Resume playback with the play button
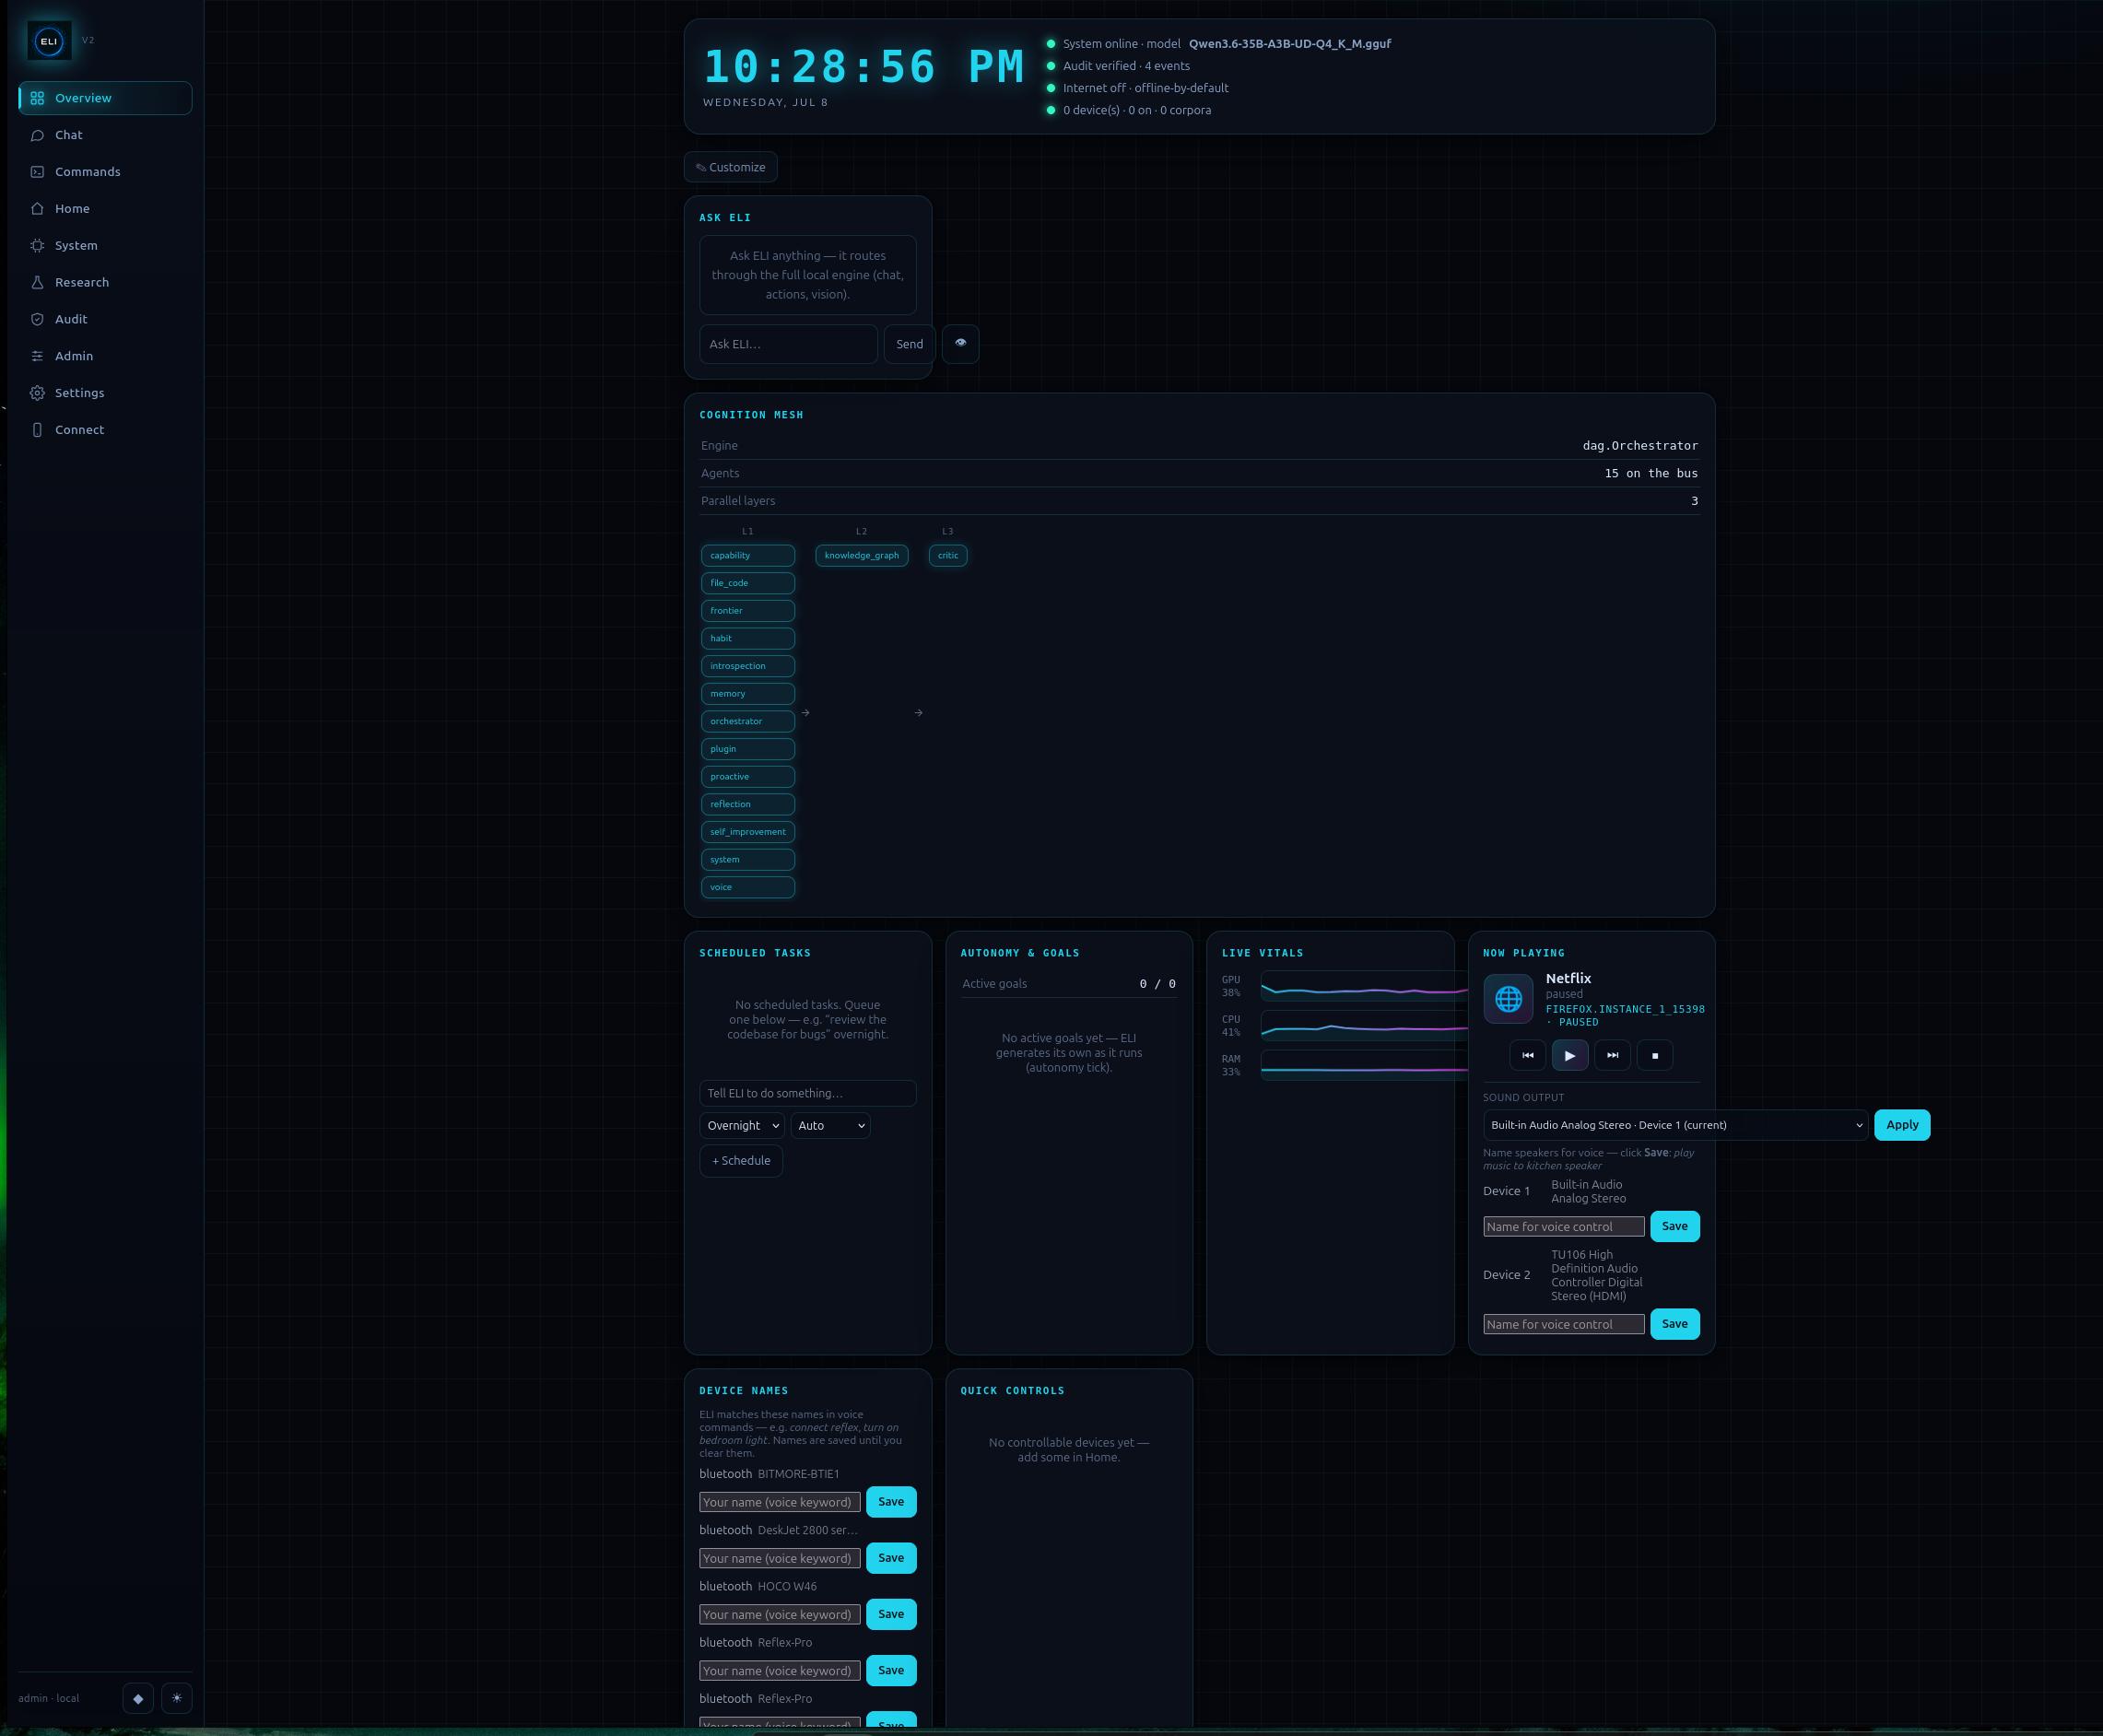Screen dimensions: 2103x1736 [1570, 1056]
